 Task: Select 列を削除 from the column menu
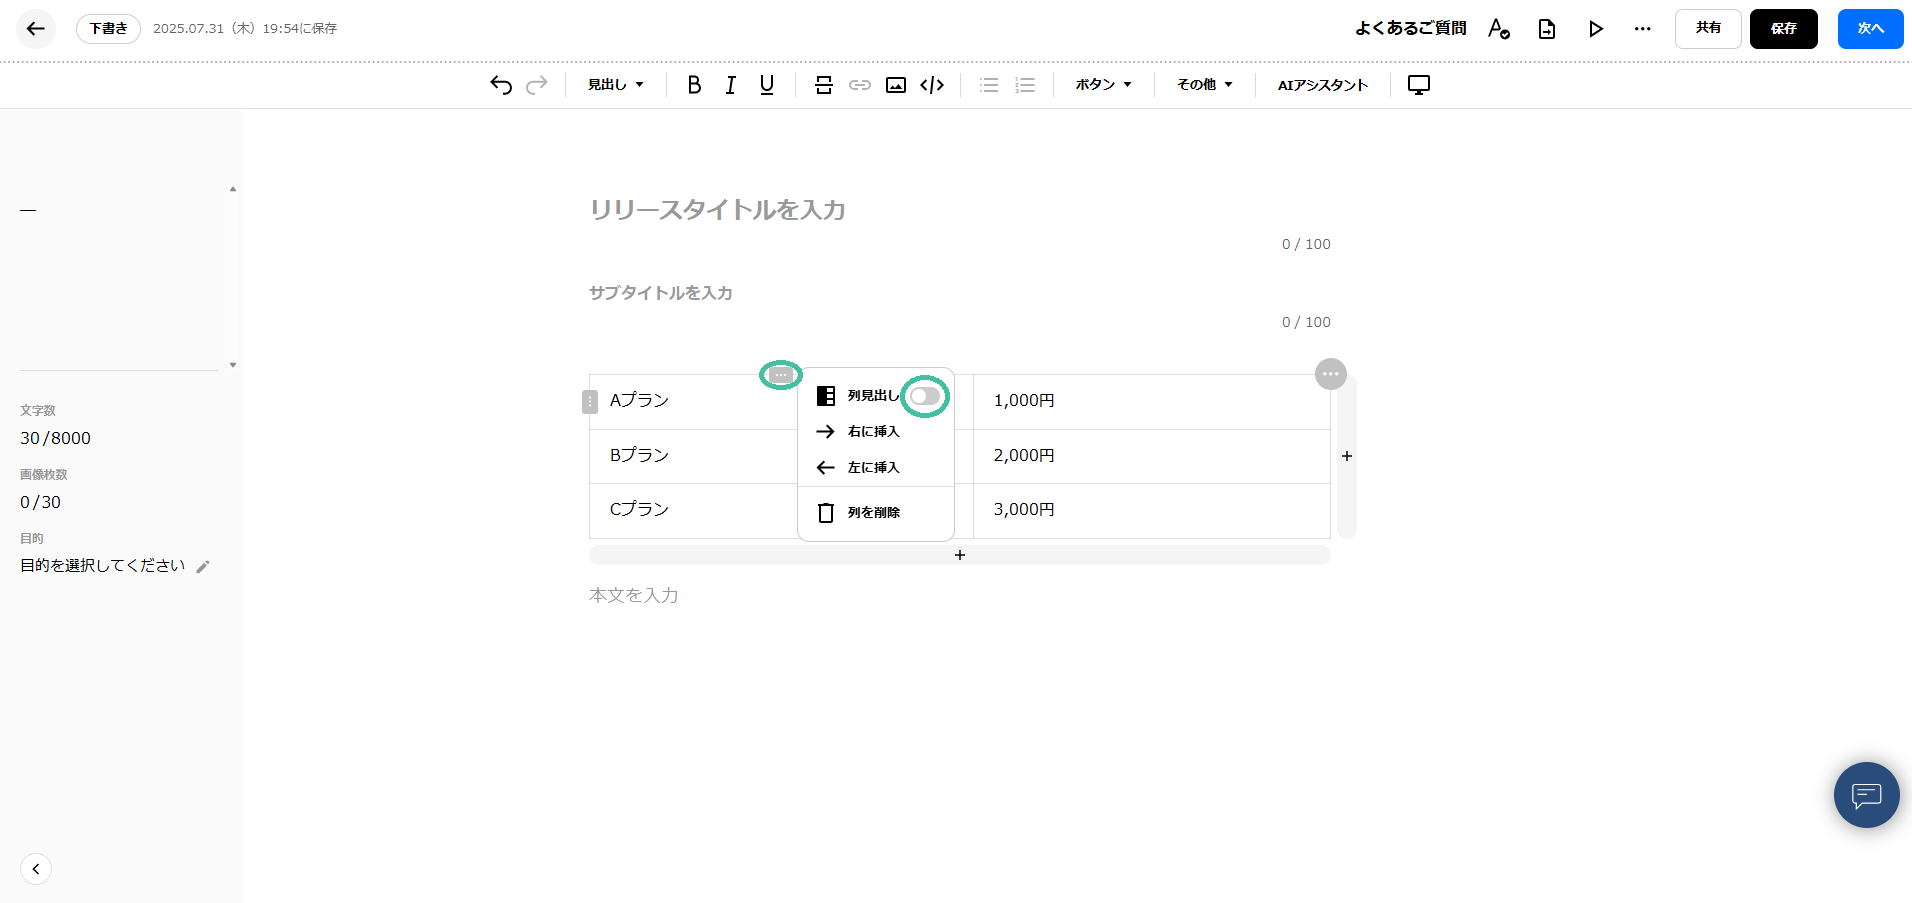(873, 512)
